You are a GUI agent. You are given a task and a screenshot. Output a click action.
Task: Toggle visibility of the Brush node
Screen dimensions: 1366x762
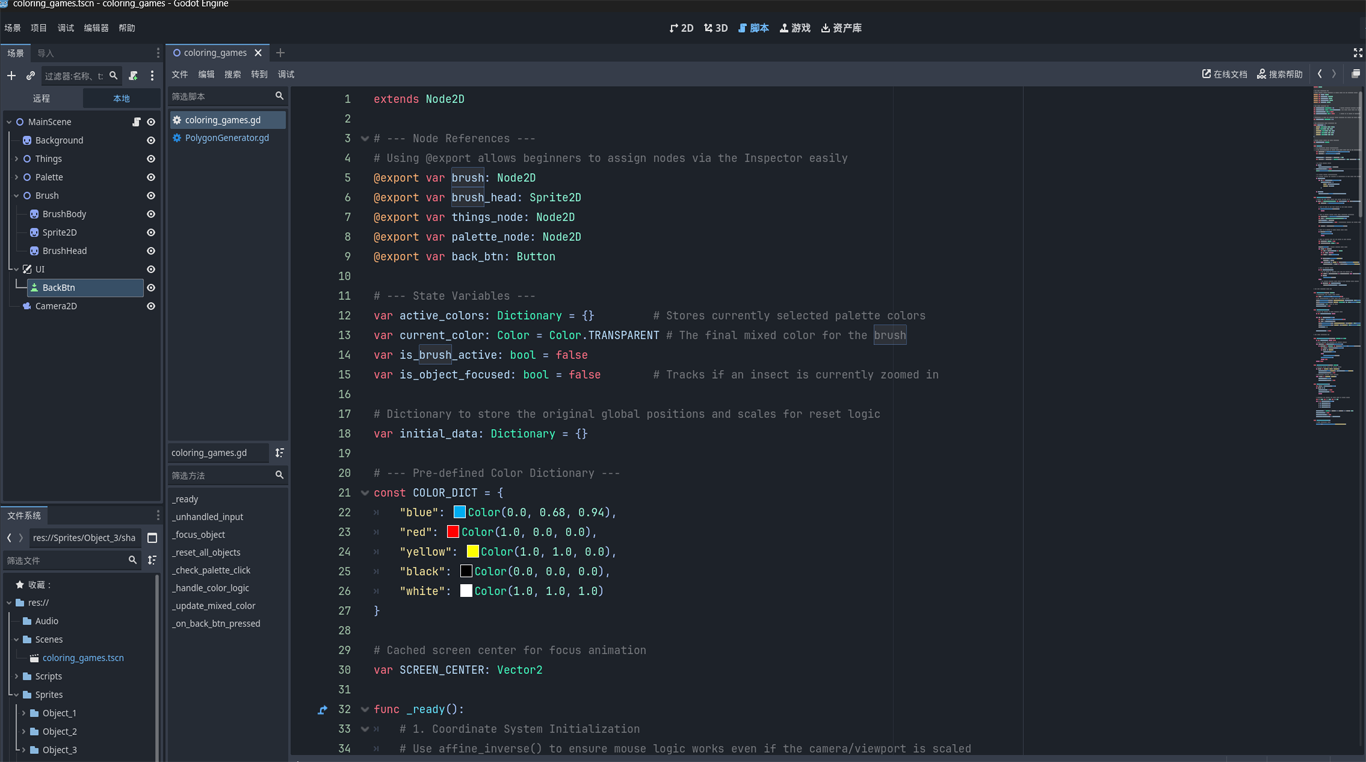tap(151, 196)
